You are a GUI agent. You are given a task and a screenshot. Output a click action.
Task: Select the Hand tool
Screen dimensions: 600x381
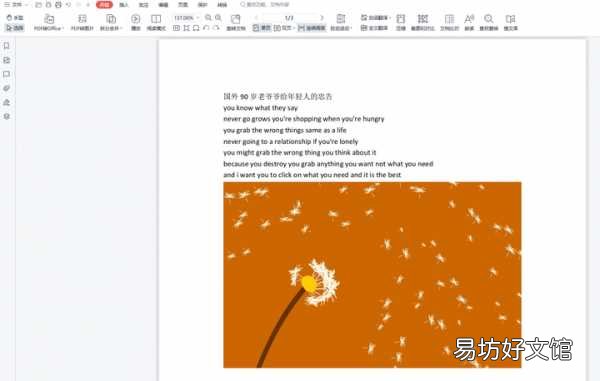pos(15,18)
